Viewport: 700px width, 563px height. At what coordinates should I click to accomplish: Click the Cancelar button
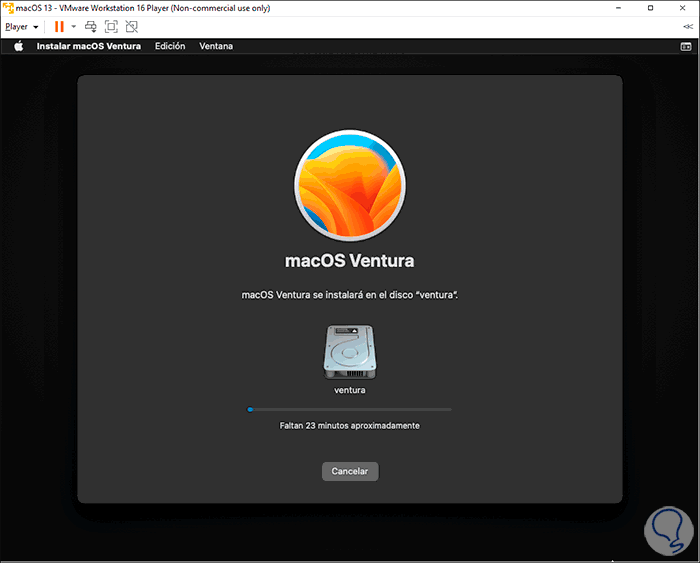click(x=350, y=471)
